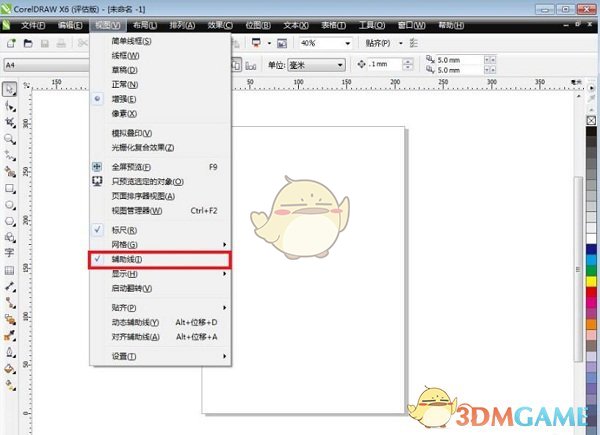Open the 文件(F) menu
This screenshot has width=600, height=435.
tap(33, 25)
